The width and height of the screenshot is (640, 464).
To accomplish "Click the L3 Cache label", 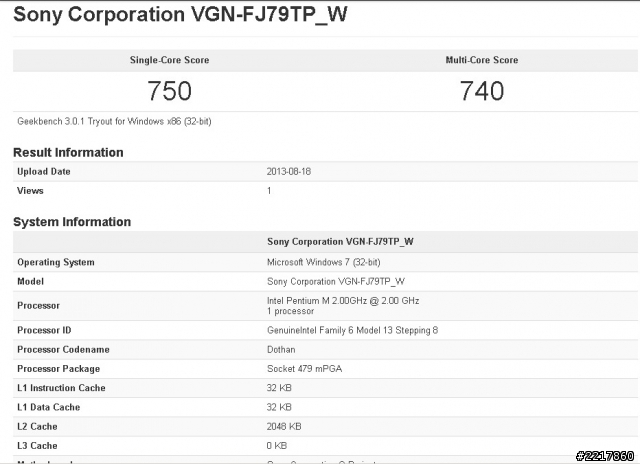I will click(x=37, y=445).
